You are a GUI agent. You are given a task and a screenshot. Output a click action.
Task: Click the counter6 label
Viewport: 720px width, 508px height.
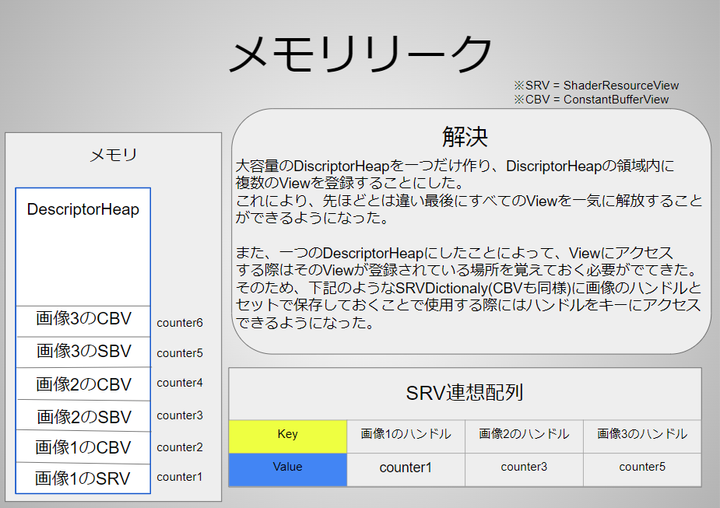point(180,323)
